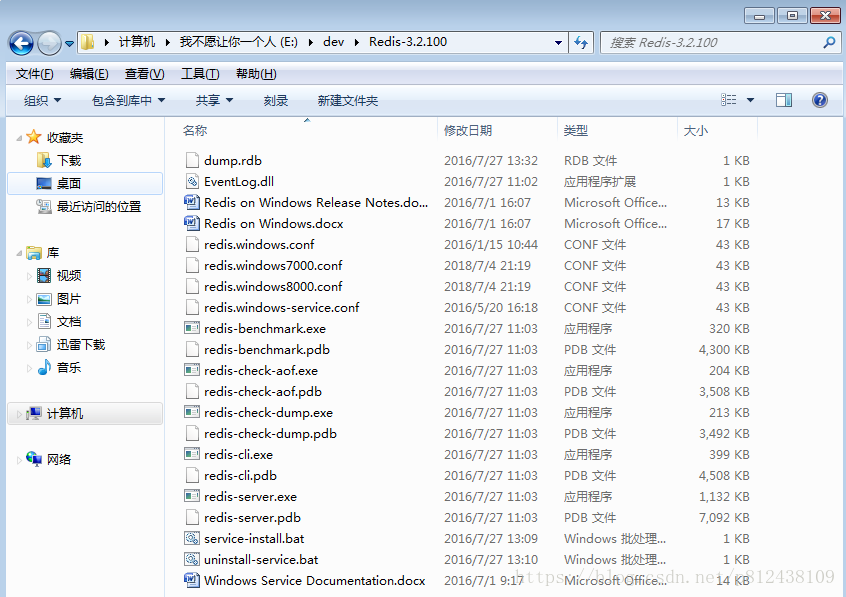Select redis.windows-service.conf file icon
Viewport: 846px width, 597px height.
pos(192,308)
